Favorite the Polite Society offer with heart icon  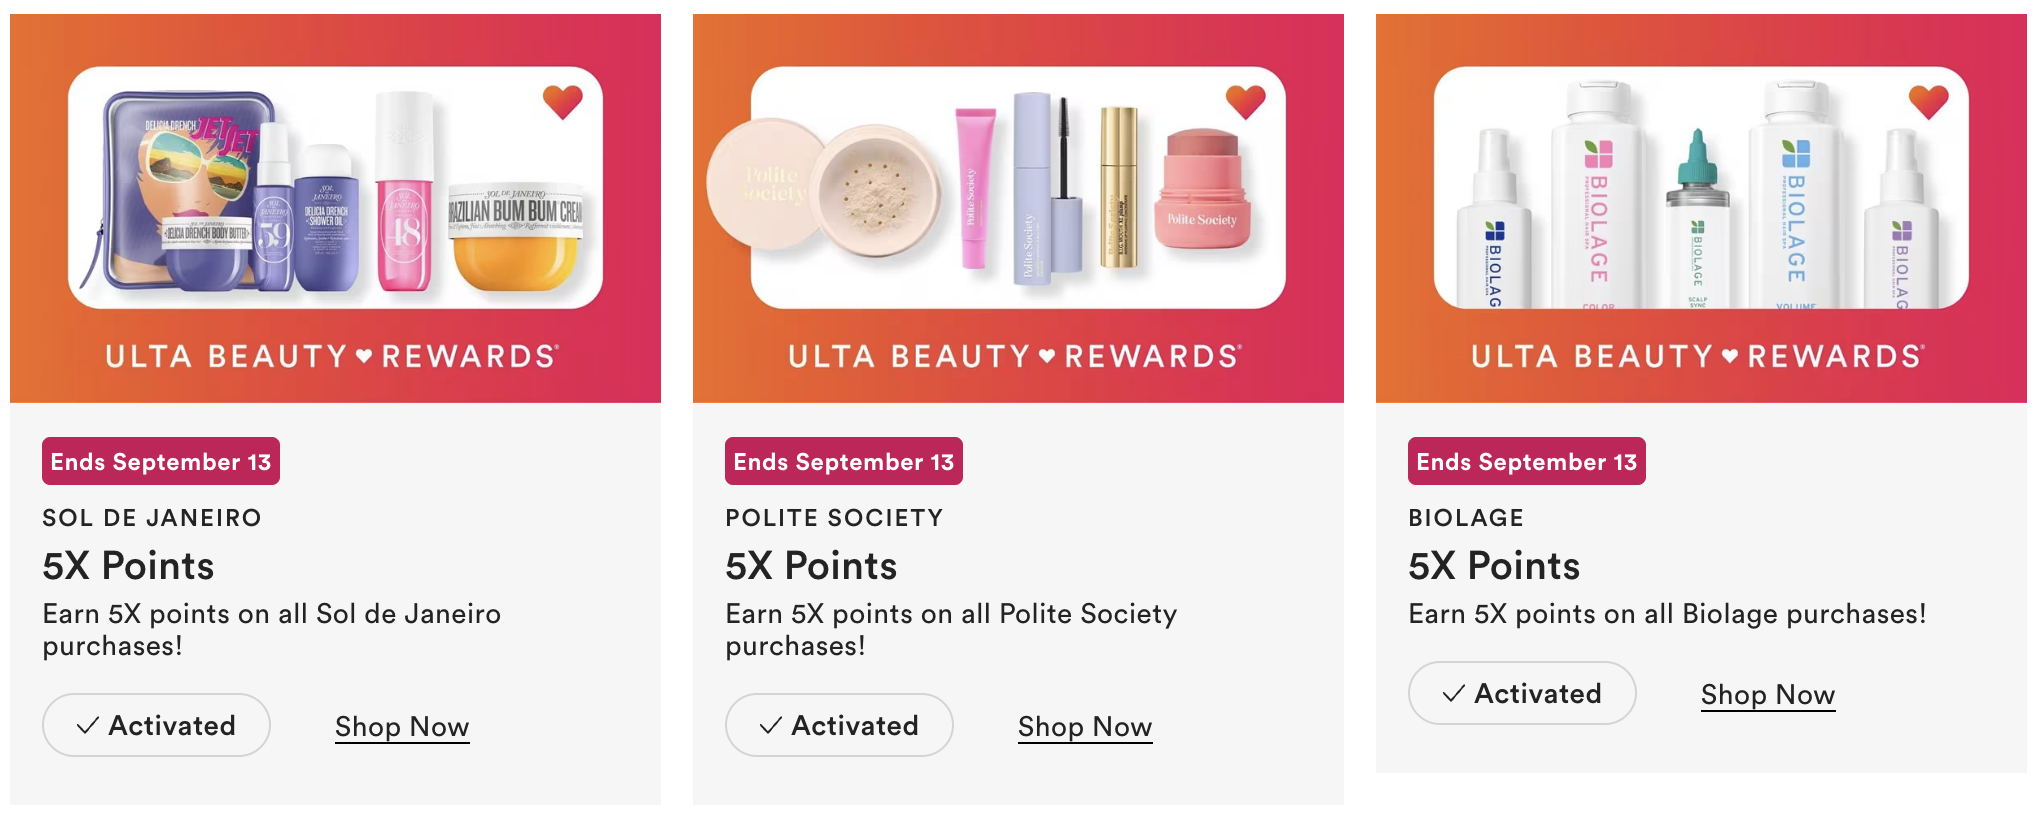coord(1245,101)
